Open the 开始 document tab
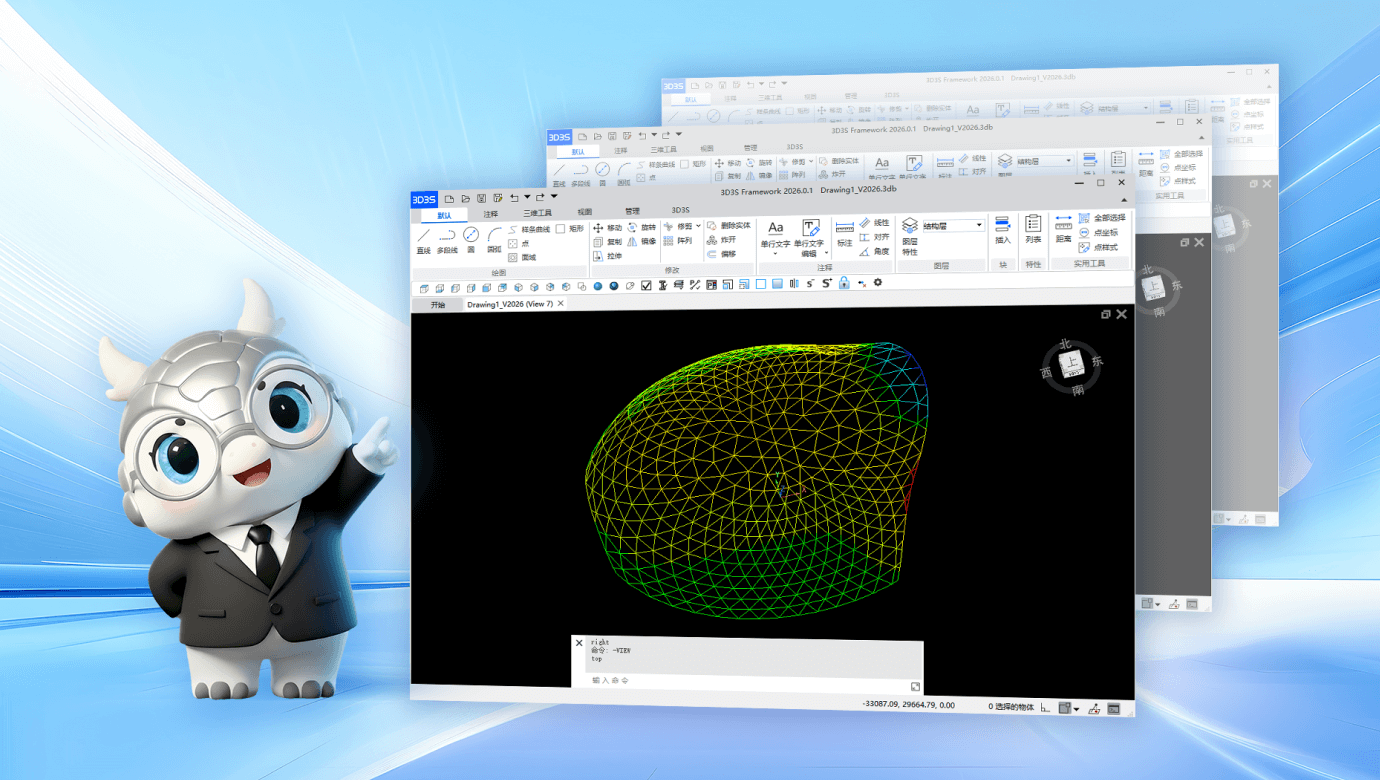The height and width of the screenshot is (780, 1380). click(438, 304)
